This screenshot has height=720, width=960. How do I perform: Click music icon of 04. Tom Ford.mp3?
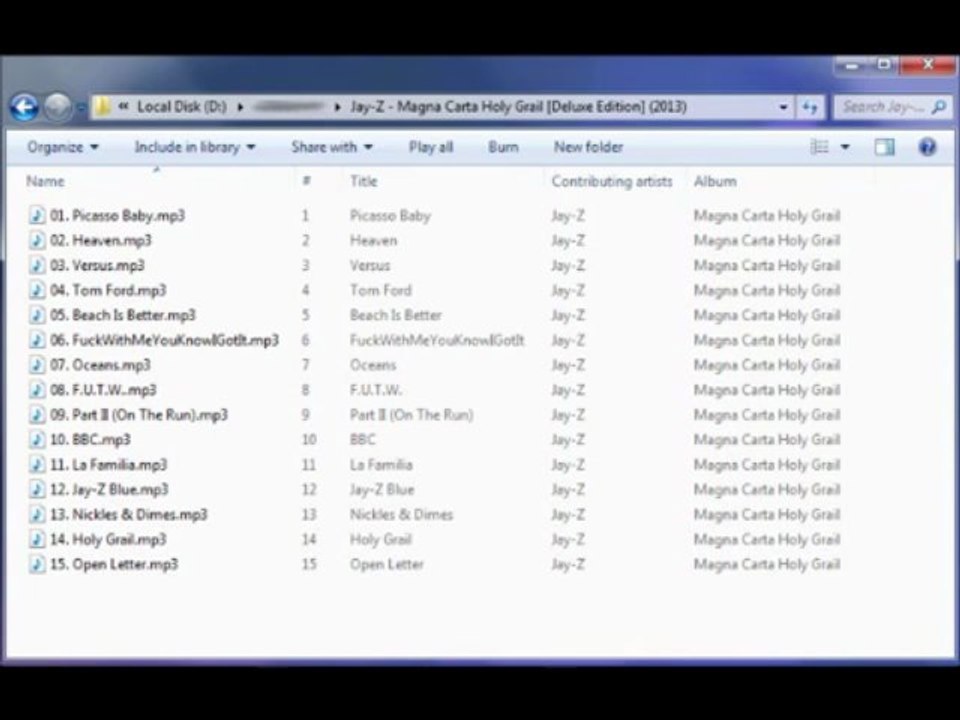point(37,290)
